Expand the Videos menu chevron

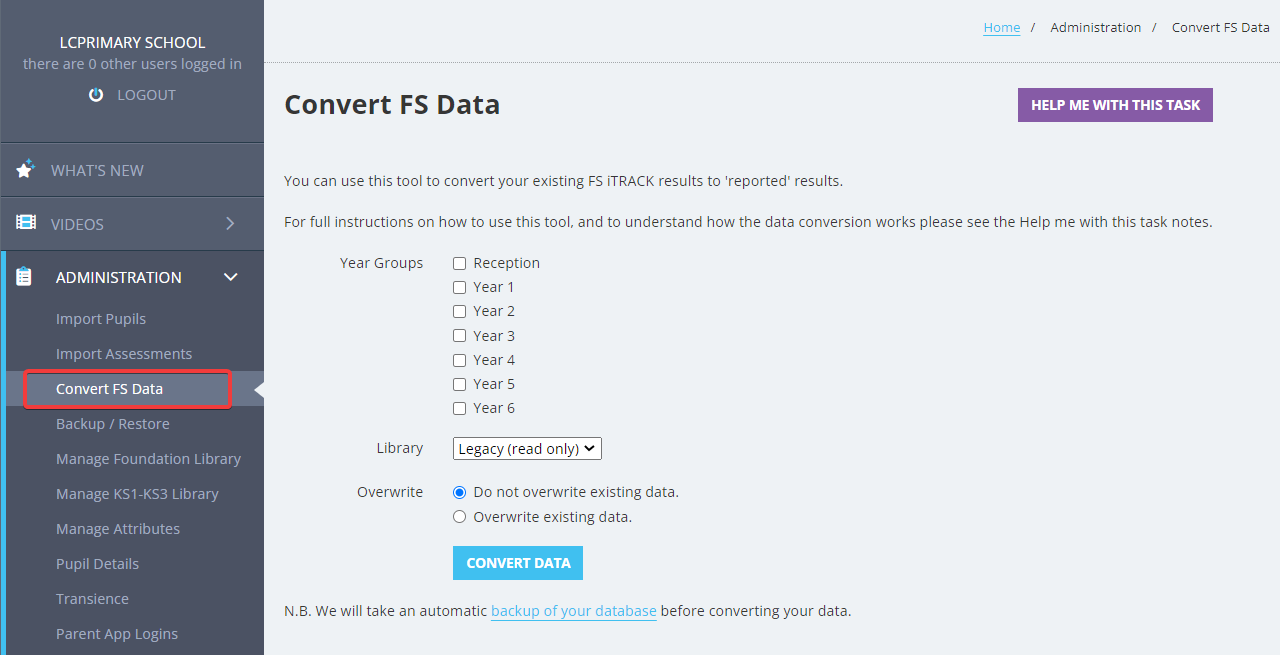230,223
